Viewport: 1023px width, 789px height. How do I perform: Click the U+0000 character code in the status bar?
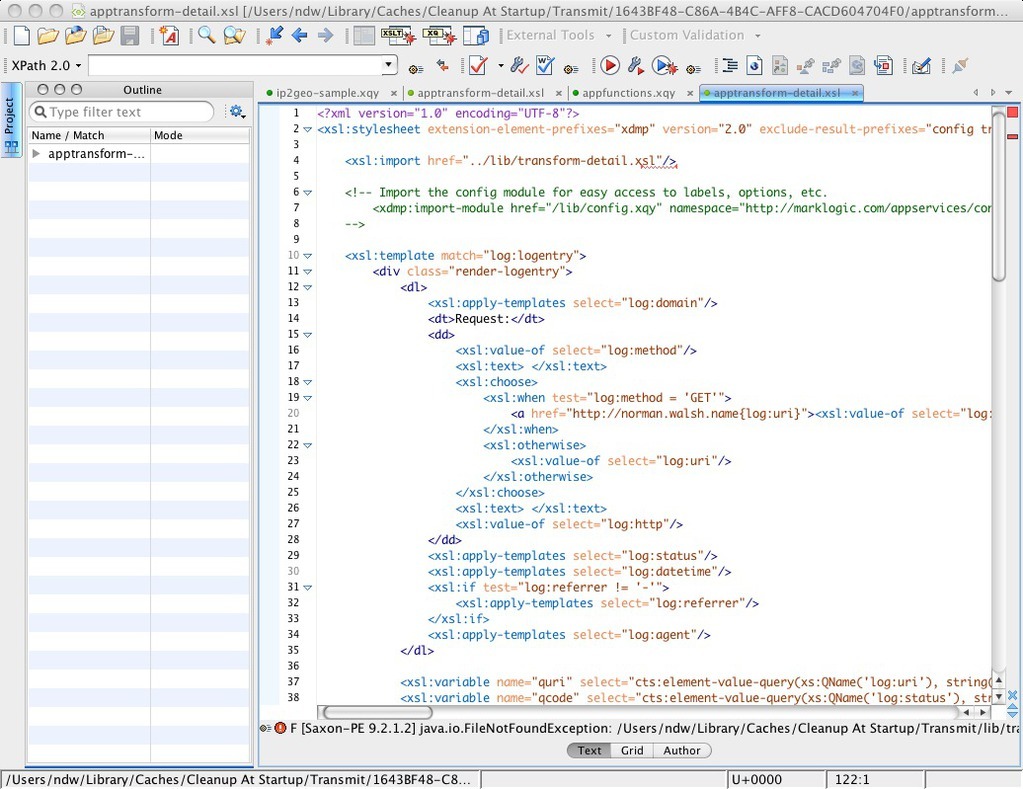pos(757,779)
